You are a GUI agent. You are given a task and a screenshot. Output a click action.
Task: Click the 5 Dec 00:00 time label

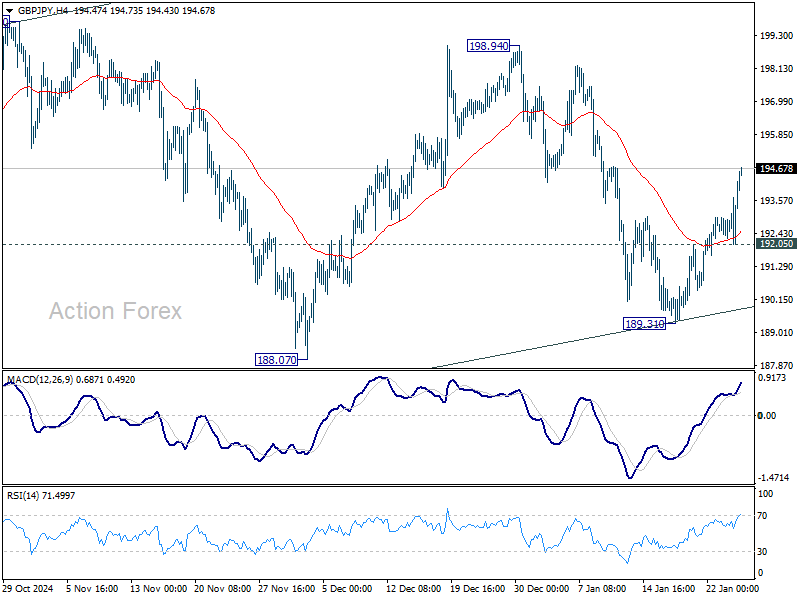tap(347, 589)
